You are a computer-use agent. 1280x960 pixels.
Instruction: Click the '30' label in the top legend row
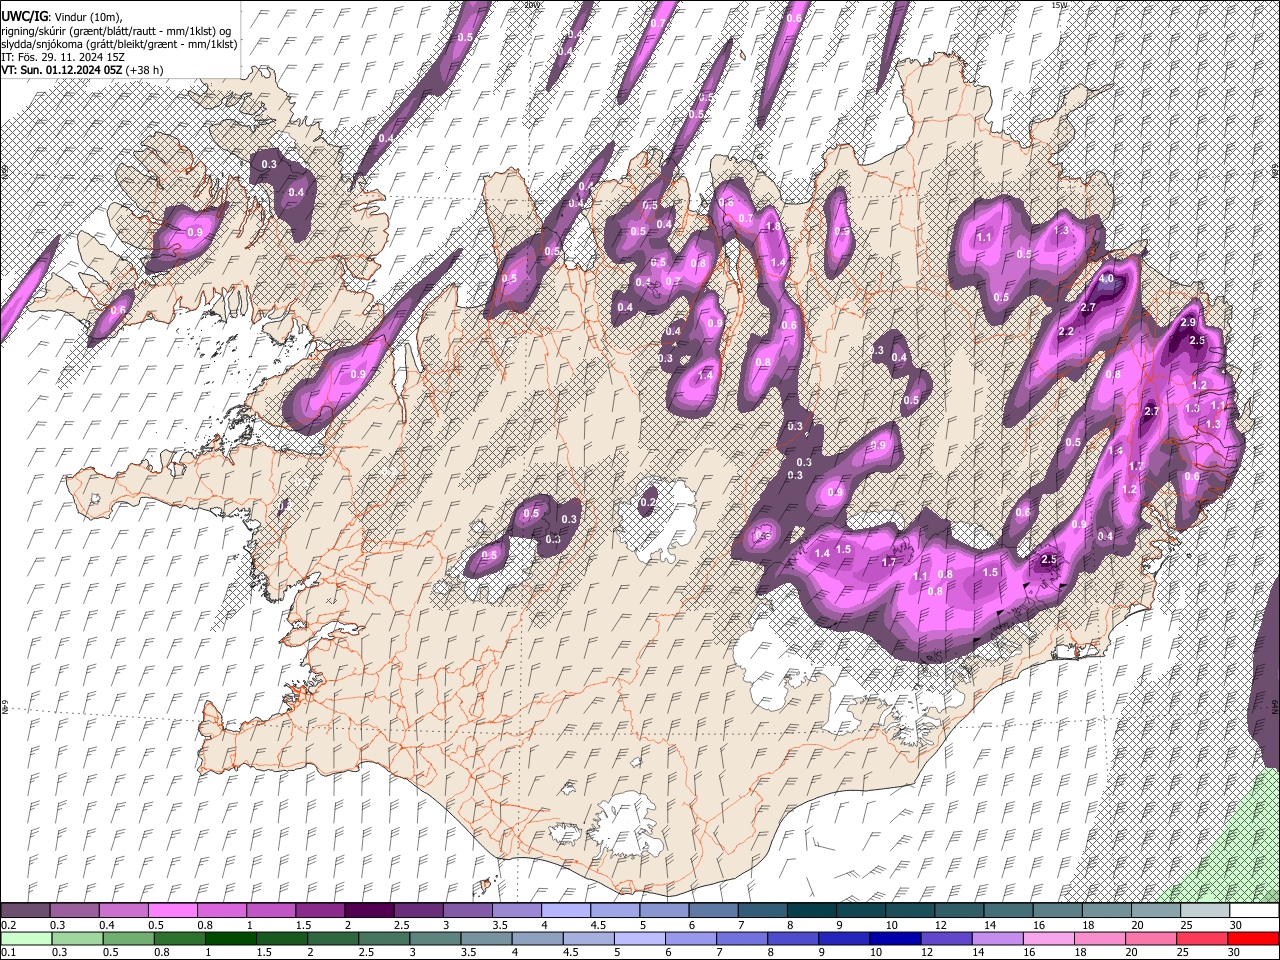pos(1236,925)
